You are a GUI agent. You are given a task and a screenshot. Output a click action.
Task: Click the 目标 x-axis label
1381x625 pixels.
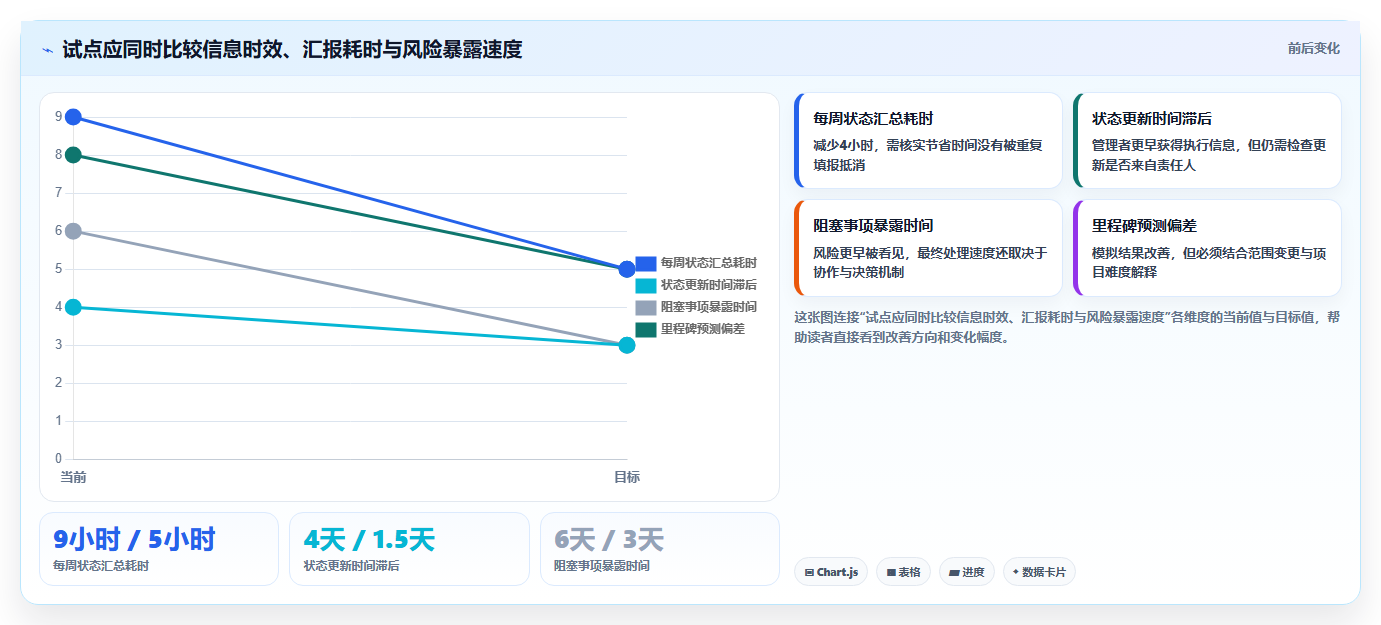click(x=627, y=477)
